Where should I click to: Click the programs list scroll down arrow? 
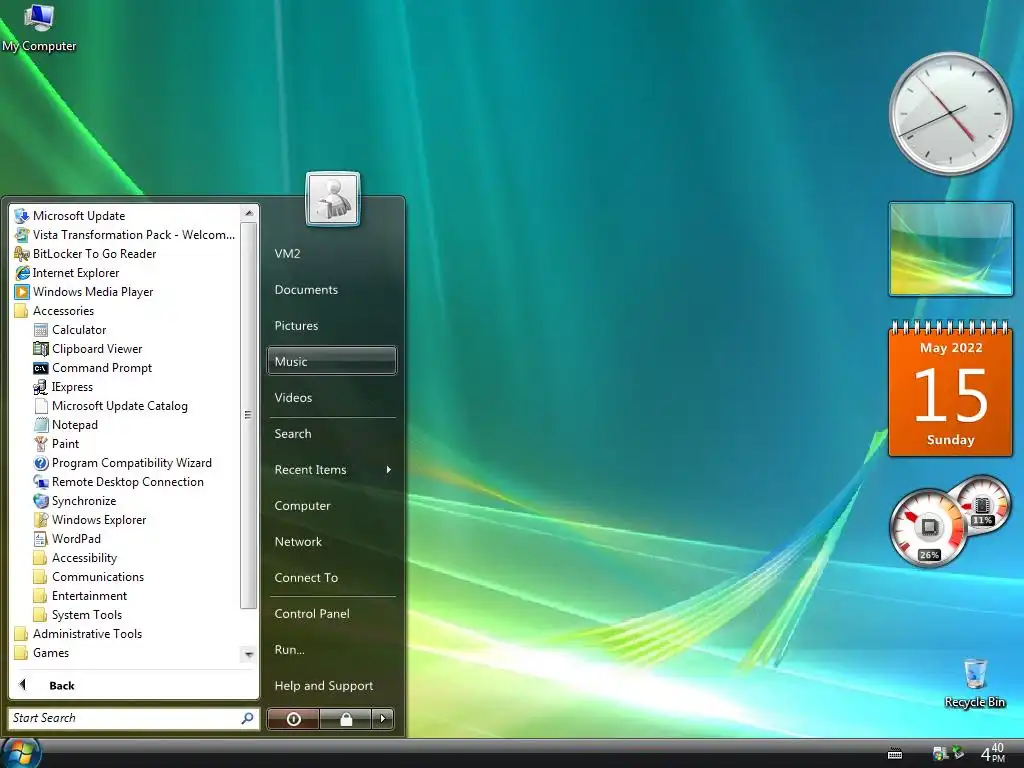coord(248,654)
